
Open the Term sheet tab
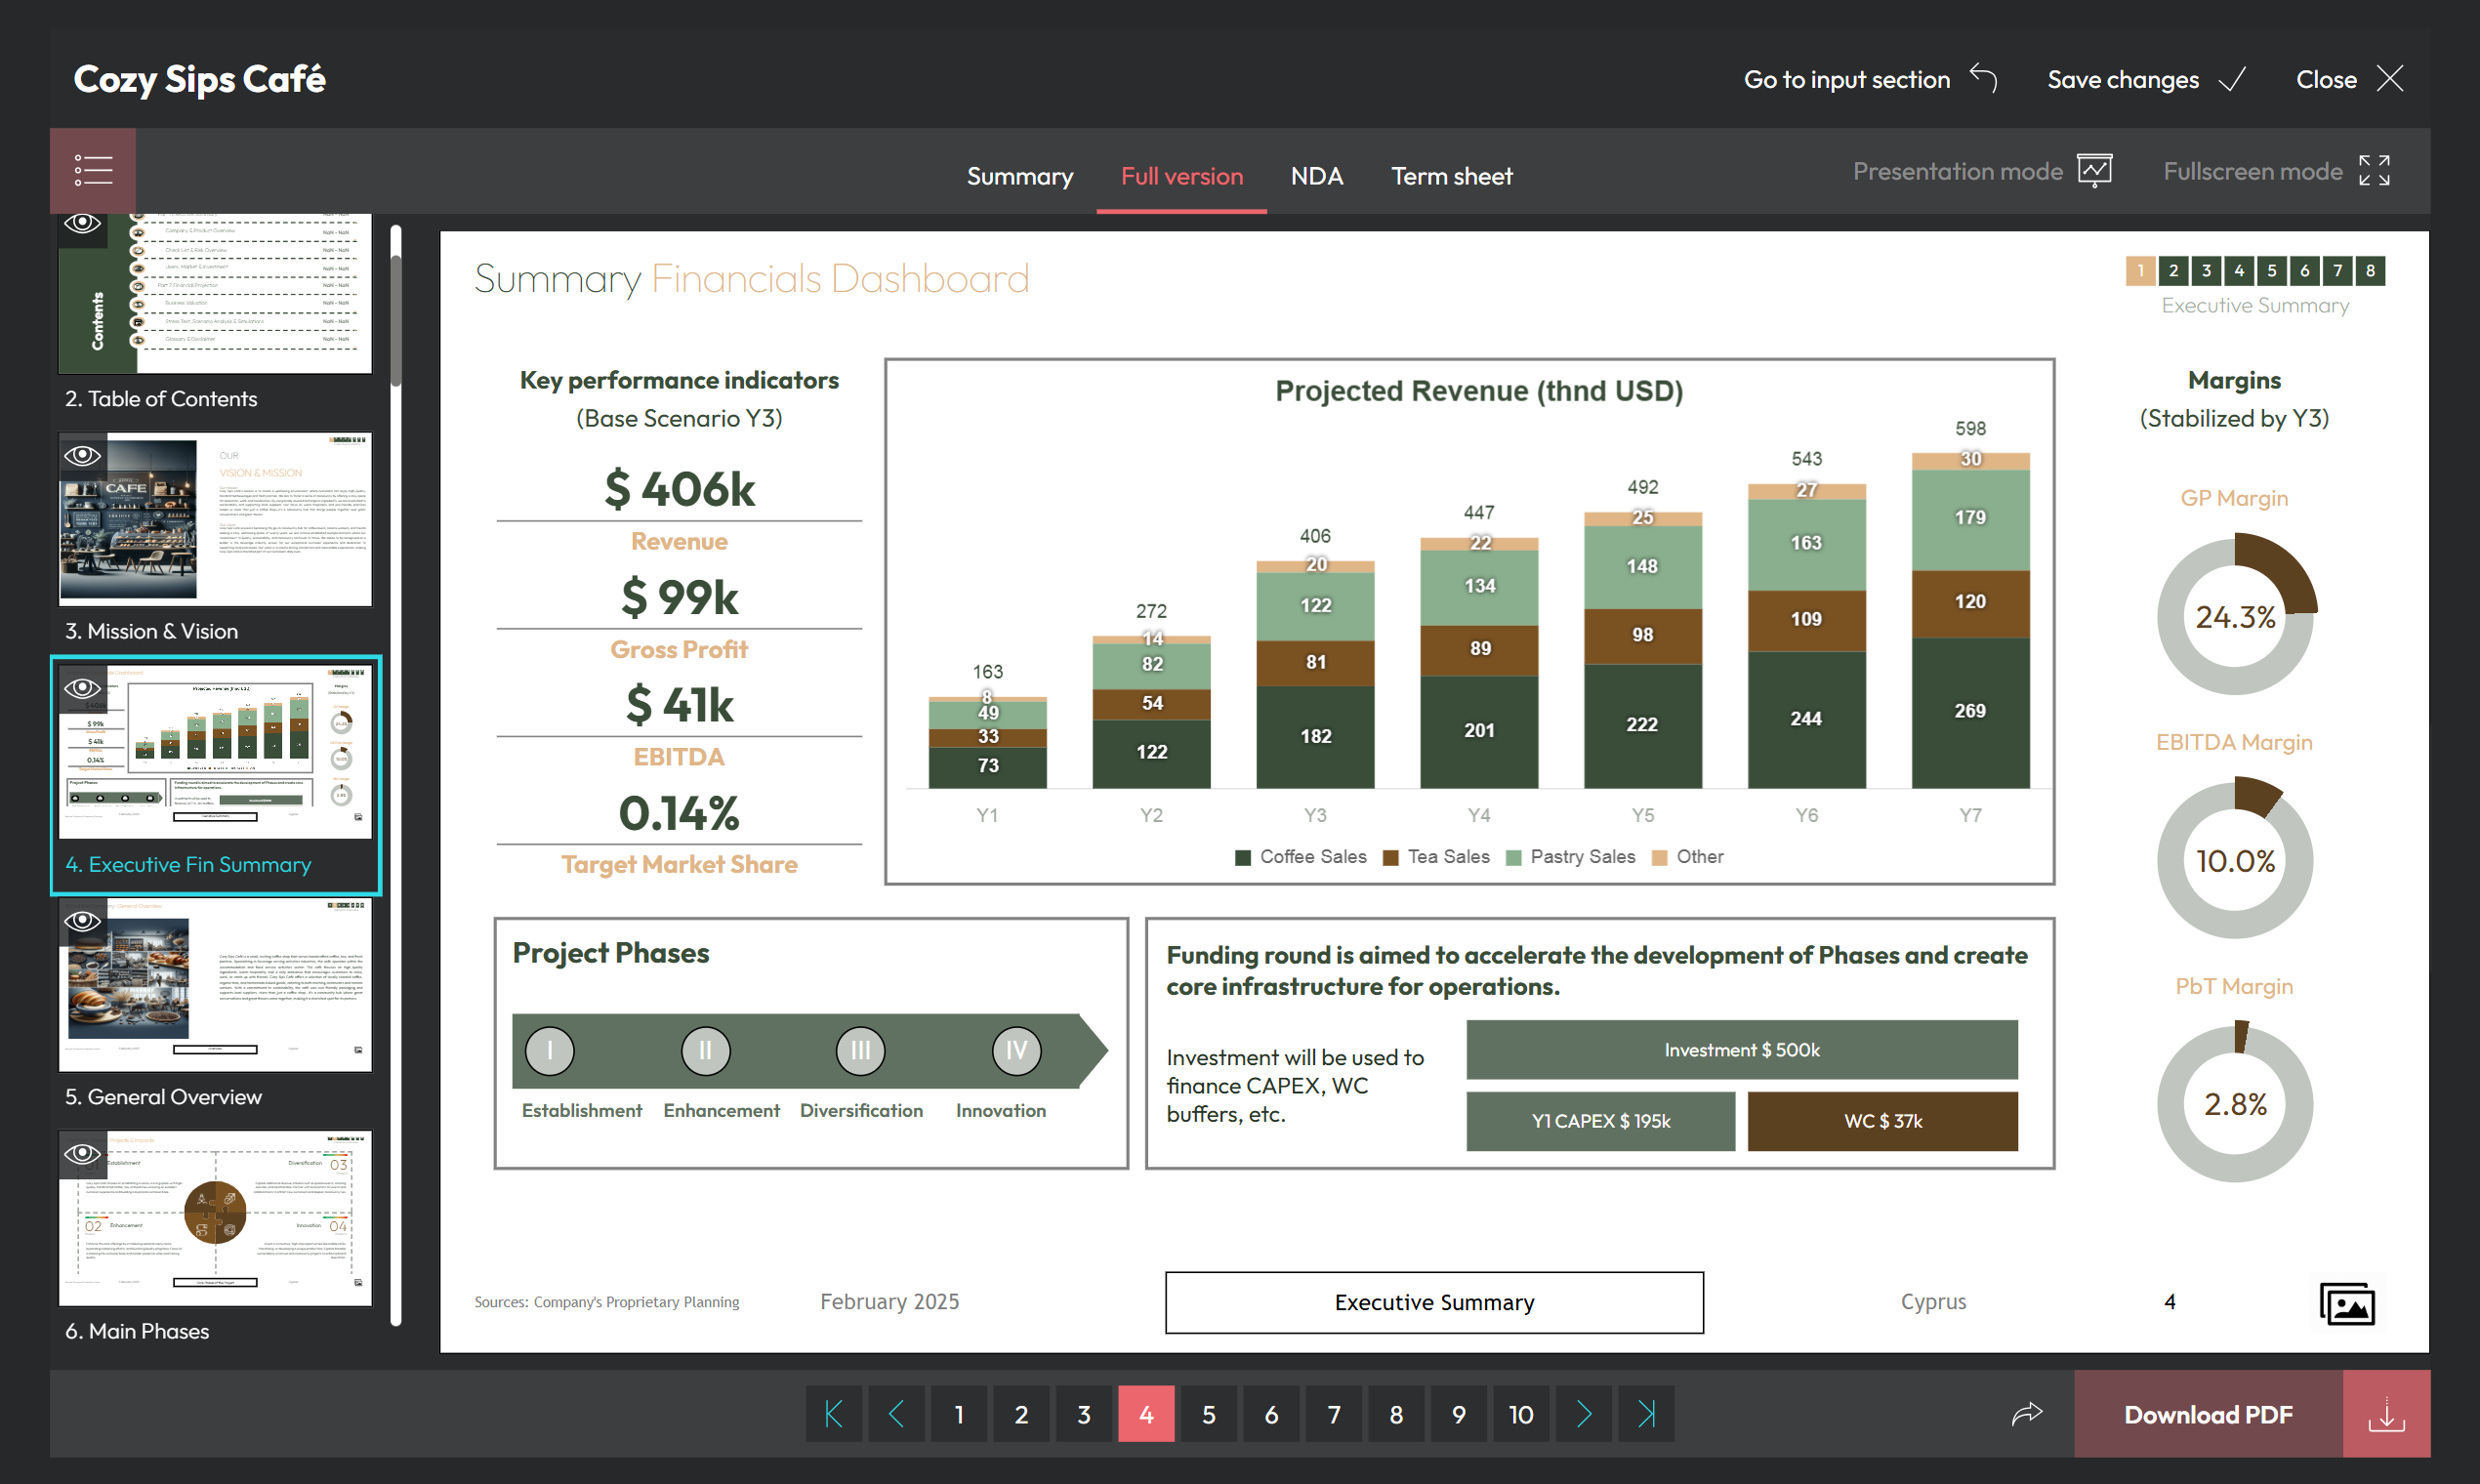point(1451,176)
